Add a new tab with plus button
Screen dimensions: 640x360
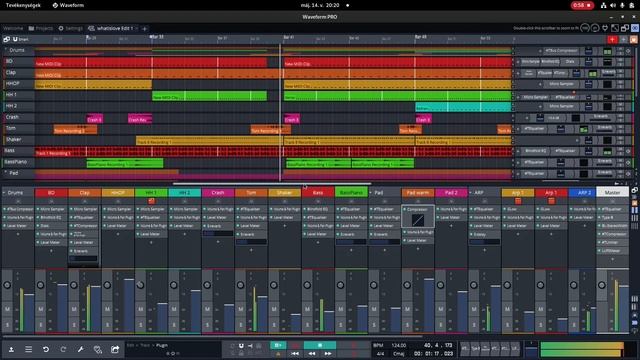click(144, 29)
